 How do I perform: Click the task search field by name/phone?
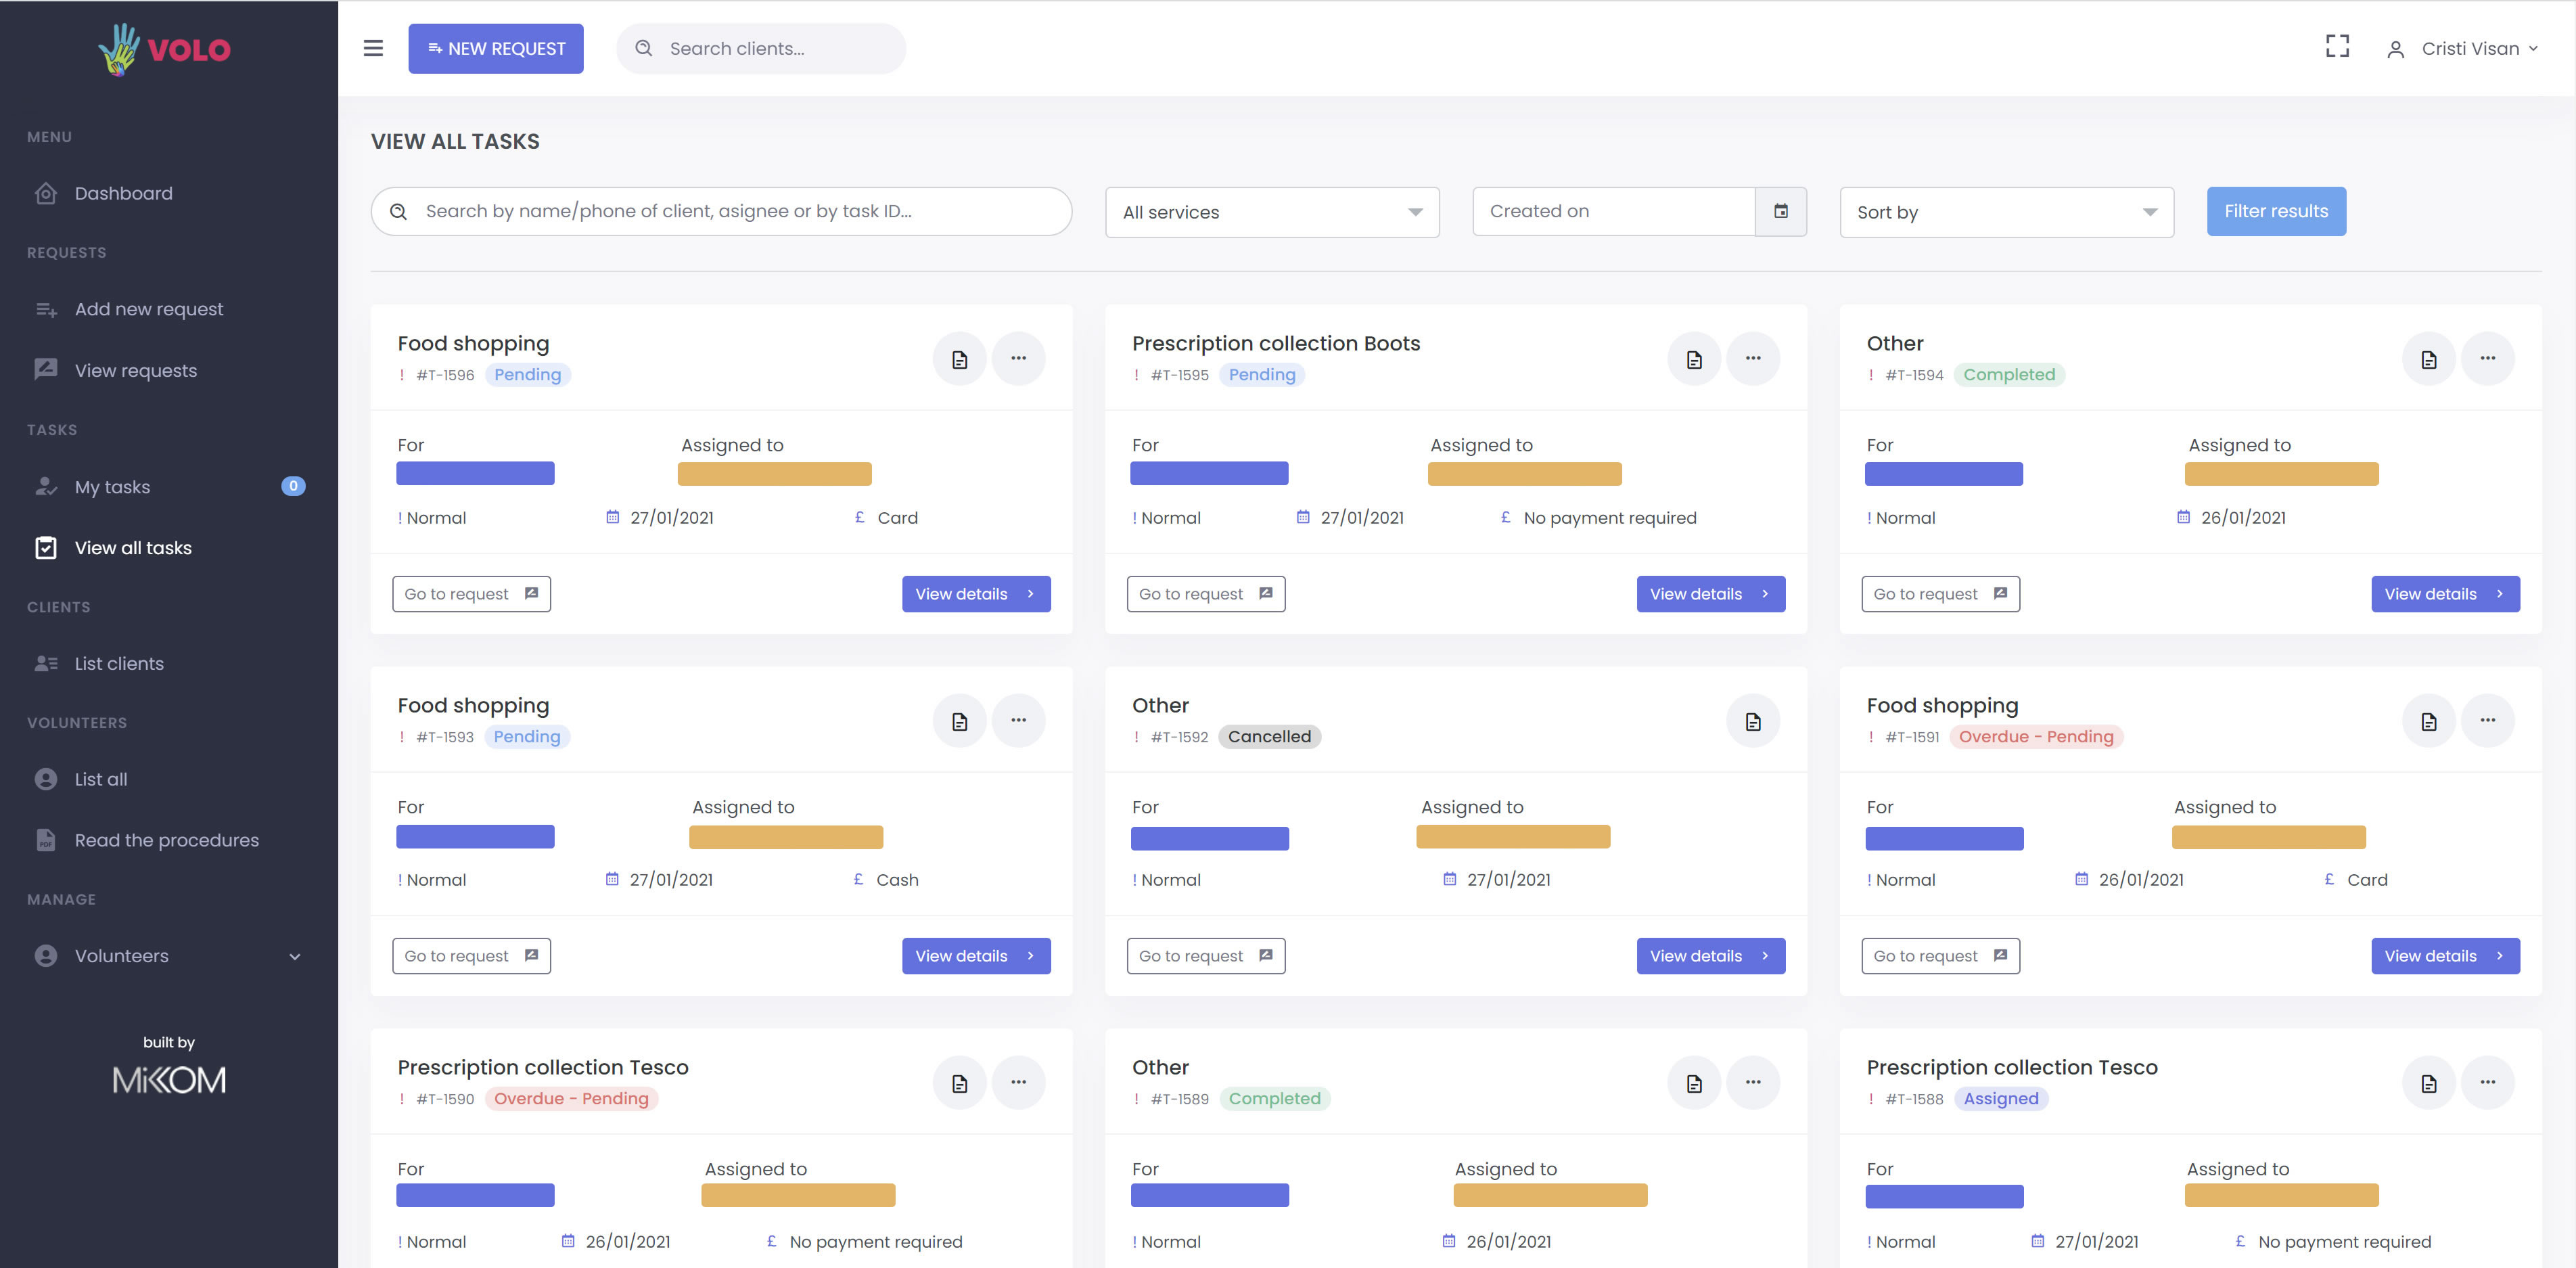721,211
